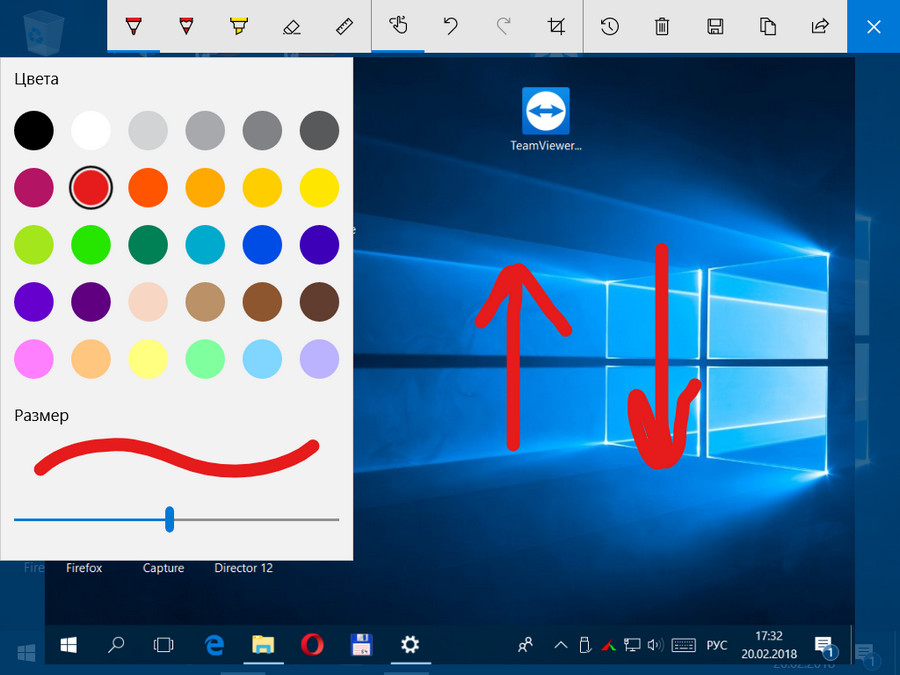
Task: Undo the last stroke
Action: tap(451, 26)
